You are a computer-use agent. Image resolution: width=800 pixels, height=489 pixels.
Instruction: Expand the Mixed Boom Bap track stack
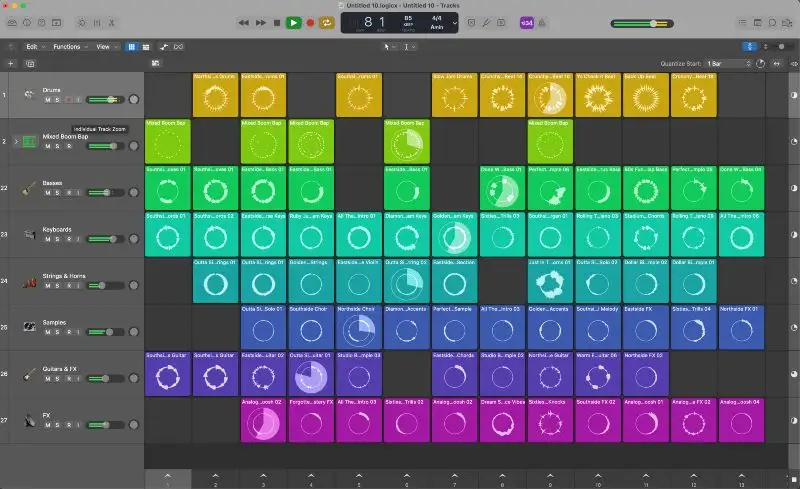point(17,141)
